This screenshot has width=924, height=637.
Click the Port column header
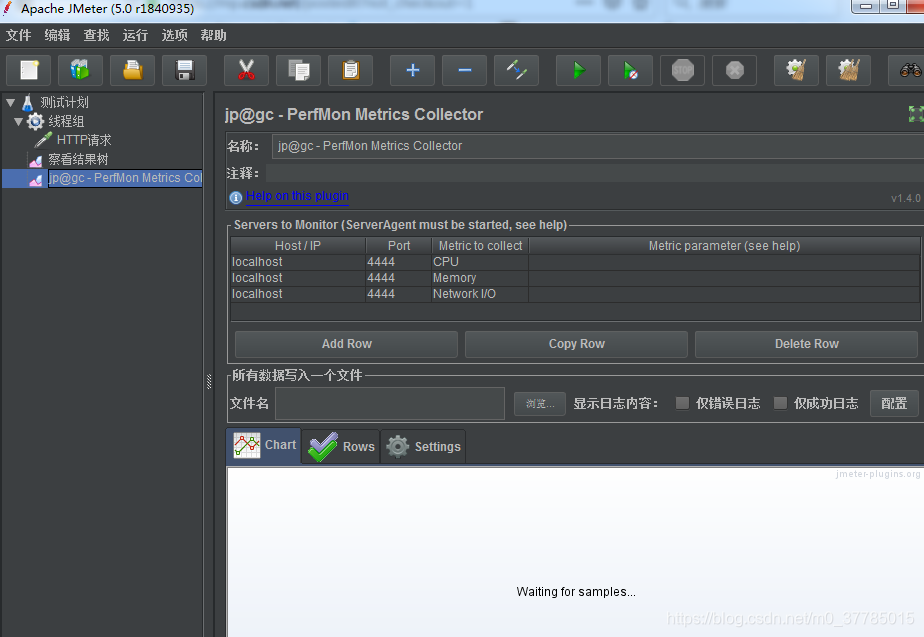399,246
